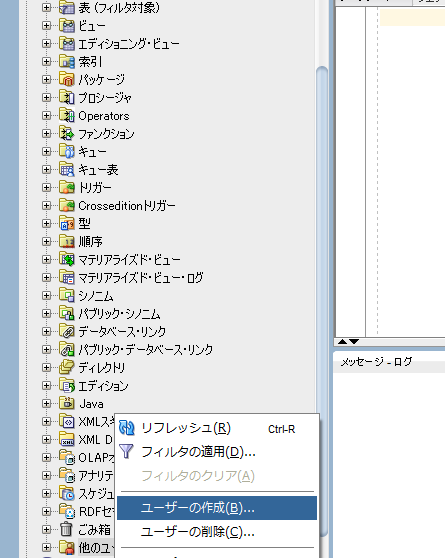This screenshot has width=445, height=558.
Task: Click the マテリアライズド・ビュー・ログ icon
Action: pos(67,278)
